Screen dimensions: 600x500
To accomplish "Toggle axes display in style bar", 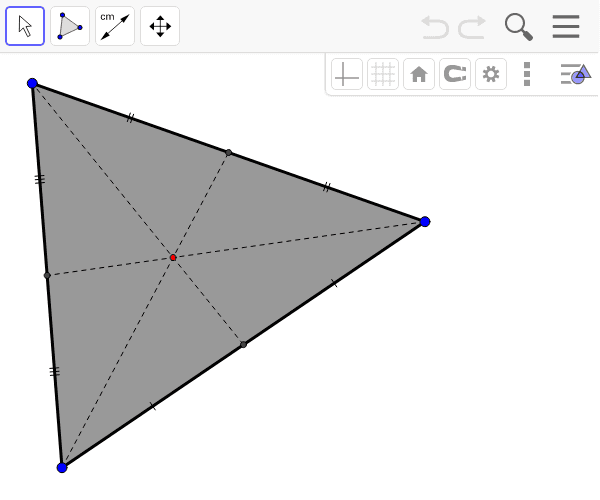I will coord(347,74).
